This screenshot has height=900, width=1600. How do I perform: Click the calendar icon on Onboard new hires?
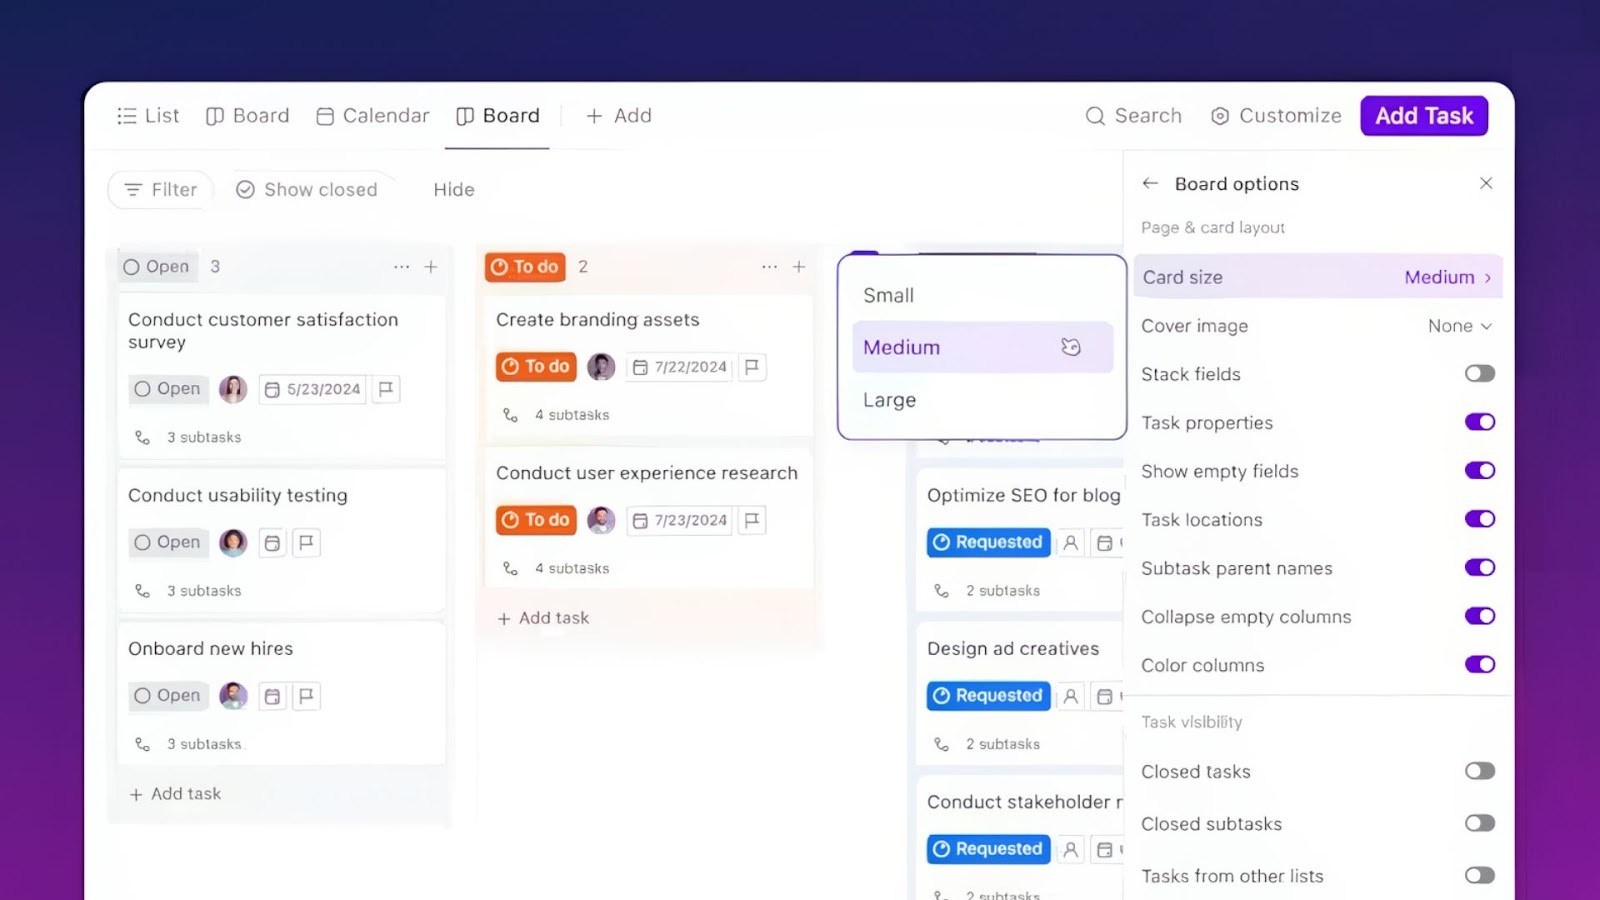point(272,696)
